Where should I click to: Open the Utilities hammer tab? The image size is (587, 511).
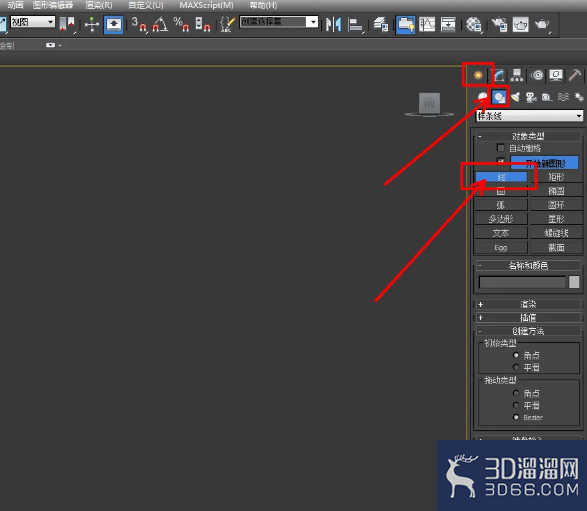tap(575, 75)
